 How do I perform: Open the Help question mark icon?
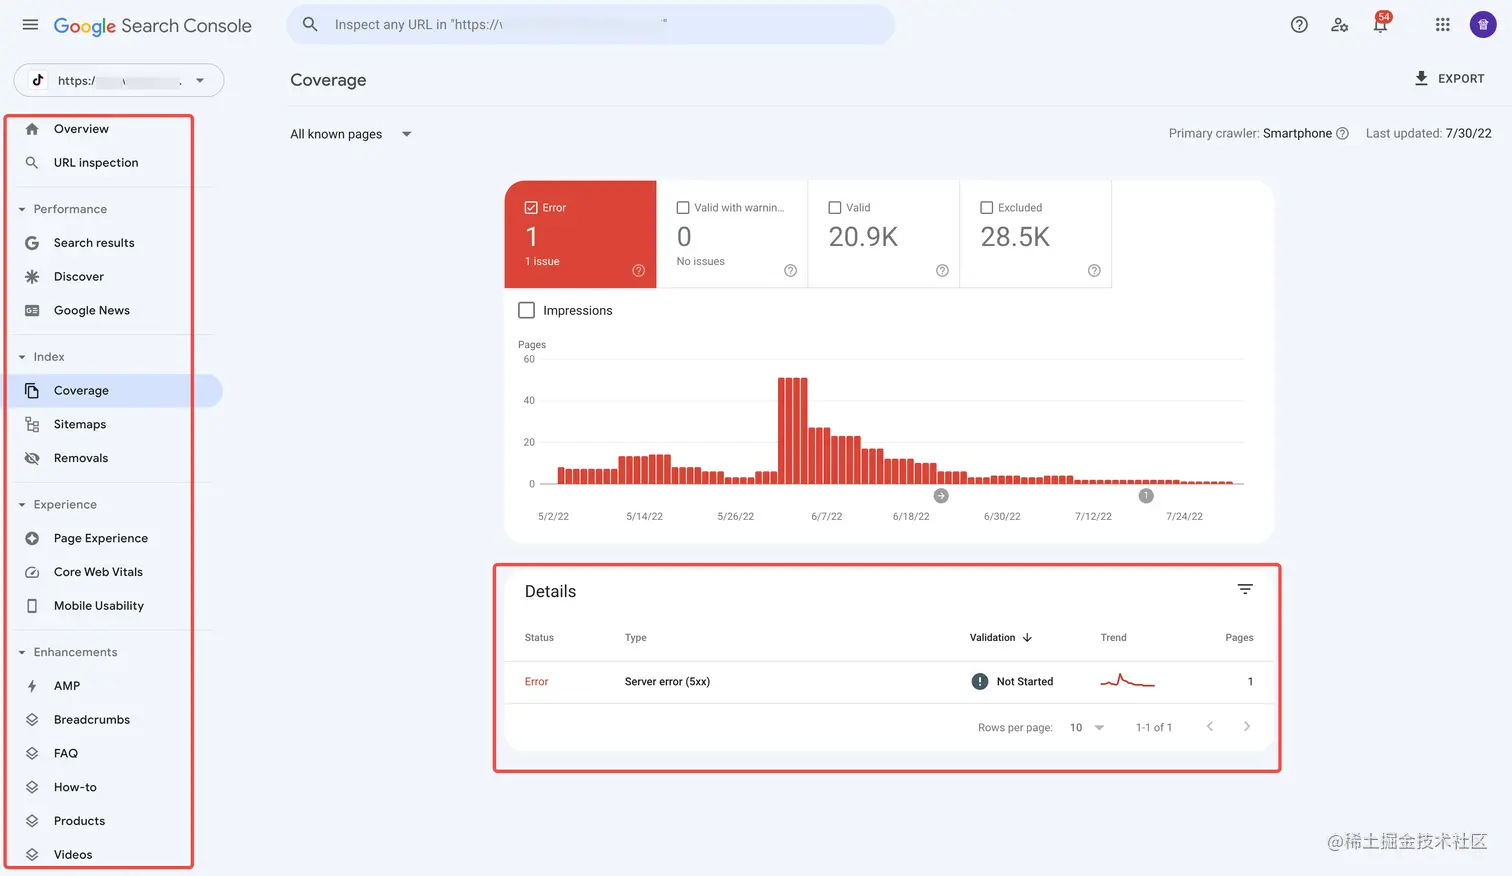1299,25
